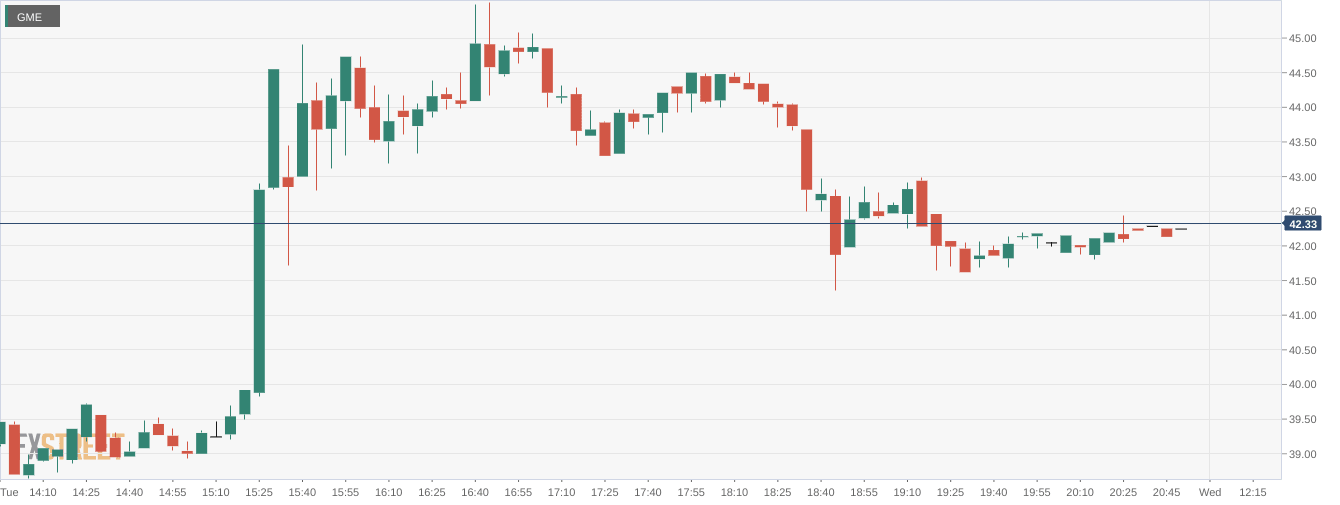Click the GME symbol label
The height and width of the screenshot is (505, 1340).
pyautogui.click(x=32, y=16)
